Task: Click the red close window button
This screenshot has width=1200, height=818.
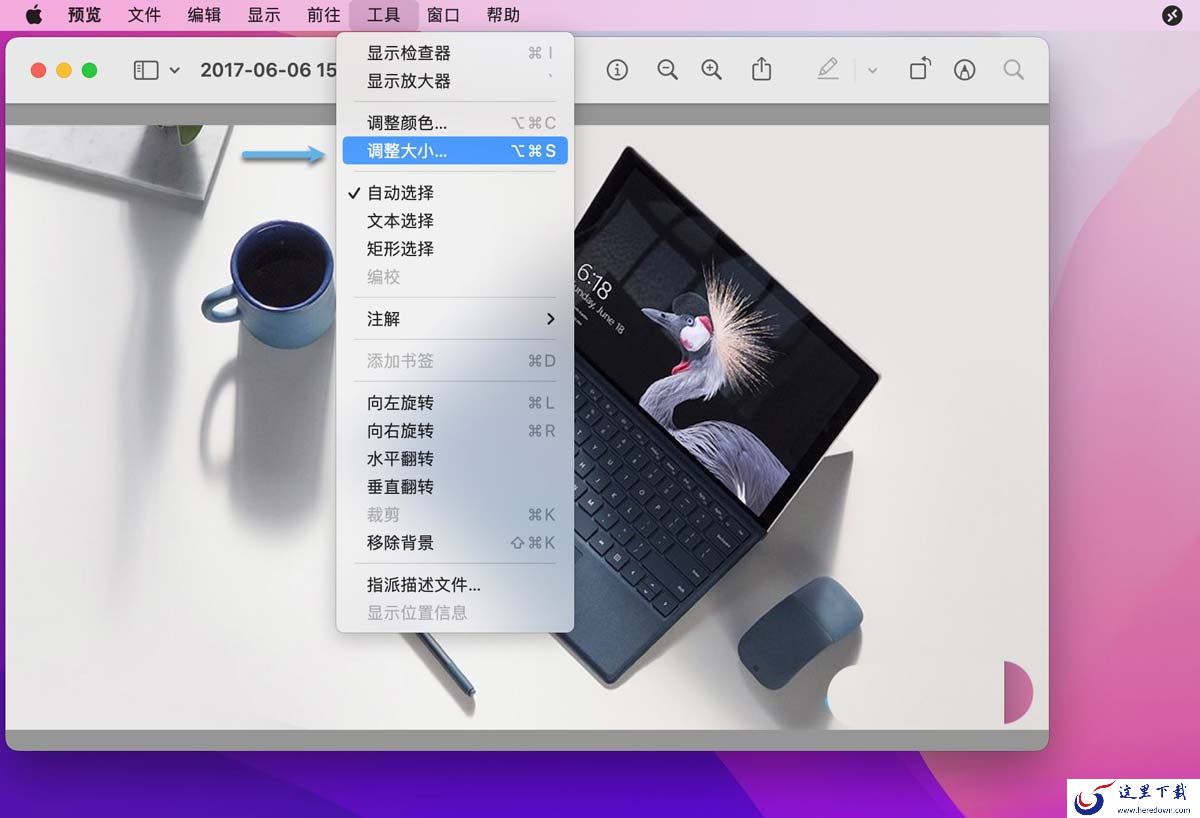Action: tap(39, 70)
